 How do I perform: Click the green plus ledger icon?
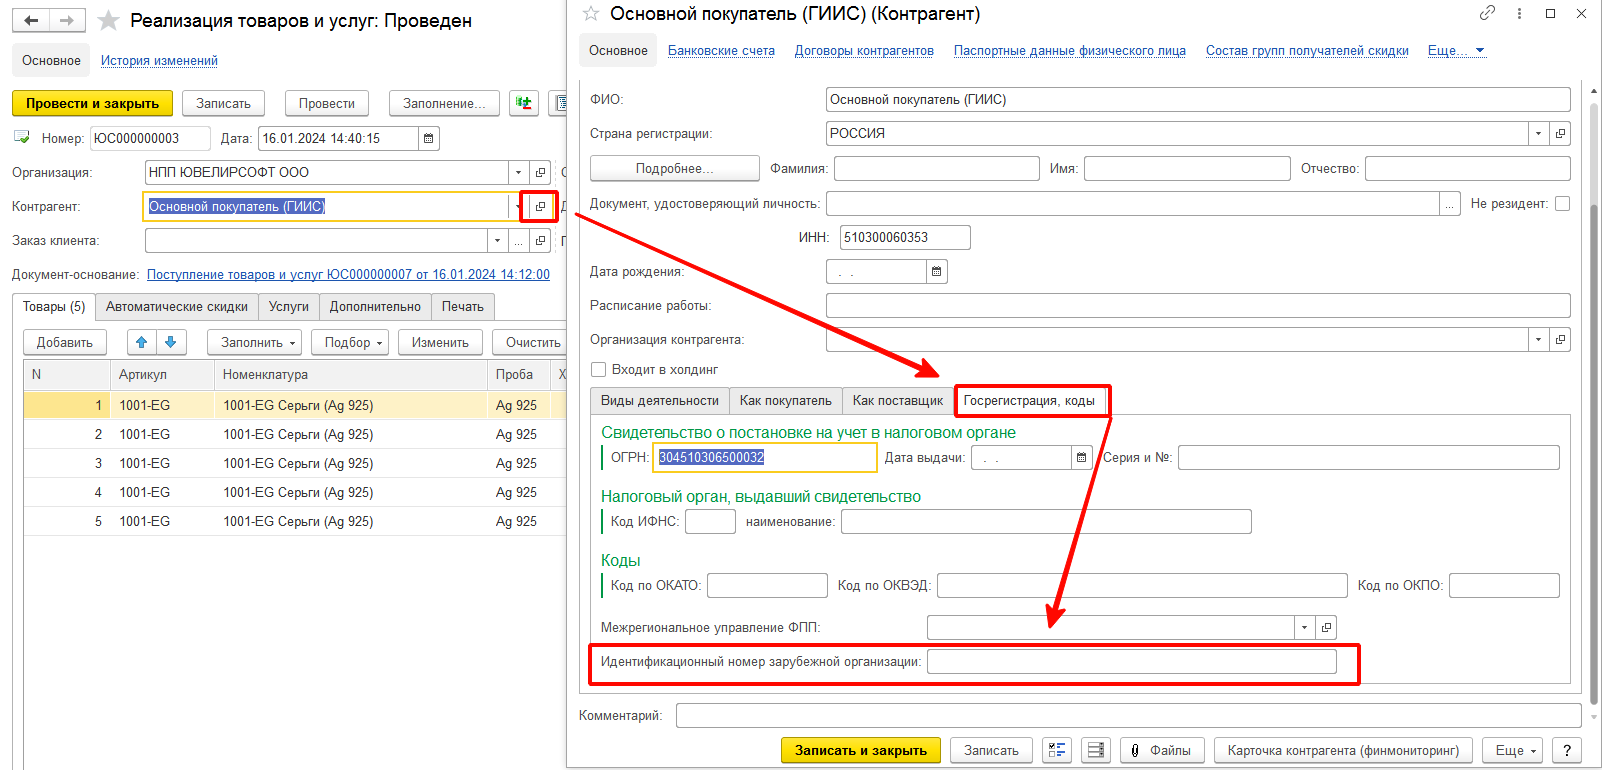[x=524, y=103]
